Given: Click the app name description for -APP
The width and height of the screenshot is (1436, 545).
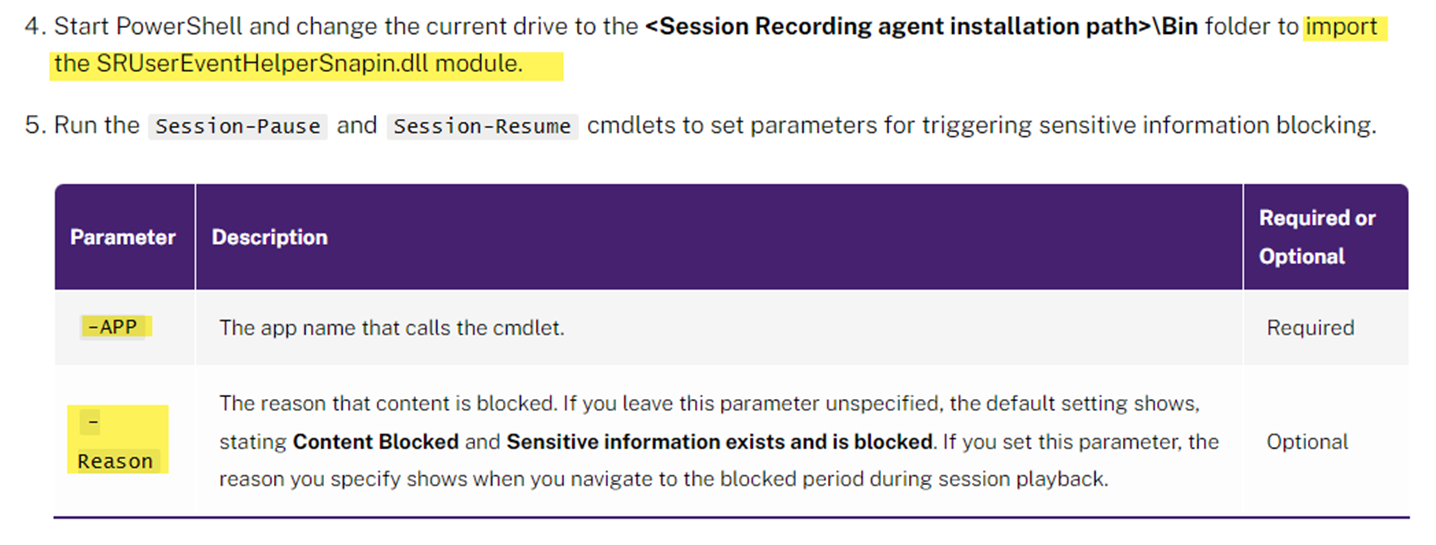Looking at the screenshot, I should click(x=391, y=328).
